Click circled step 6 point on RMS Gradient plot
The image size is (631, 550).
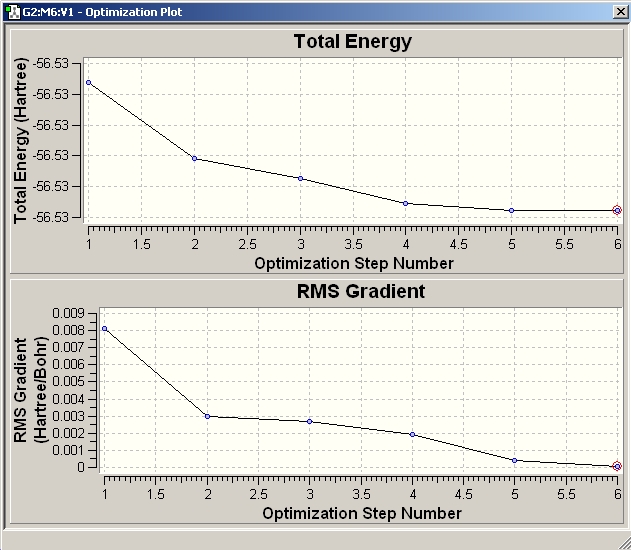[x=617, y=466]
